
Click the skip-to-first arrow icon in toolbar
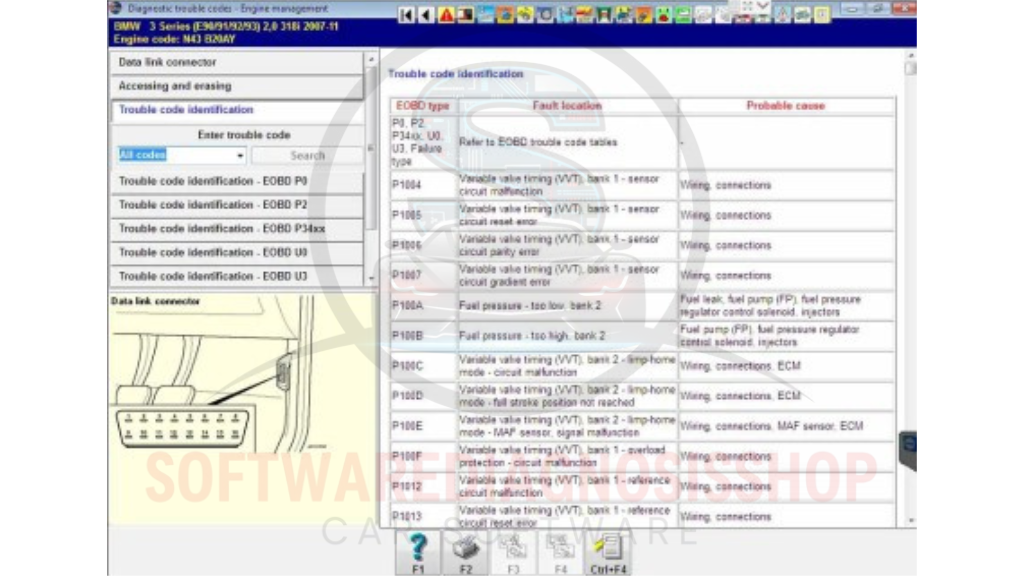click(x=406, y=15)
